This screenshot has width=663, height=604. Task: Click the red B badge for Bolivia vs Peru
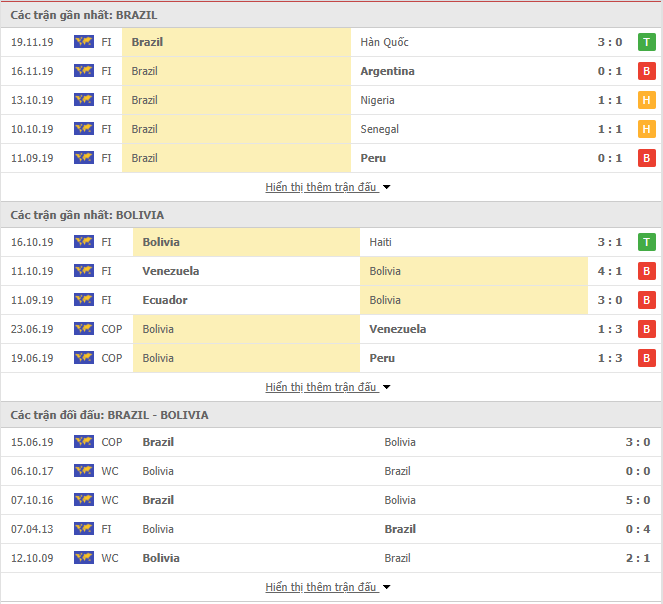pyautogui.click(x=647, y=358)
